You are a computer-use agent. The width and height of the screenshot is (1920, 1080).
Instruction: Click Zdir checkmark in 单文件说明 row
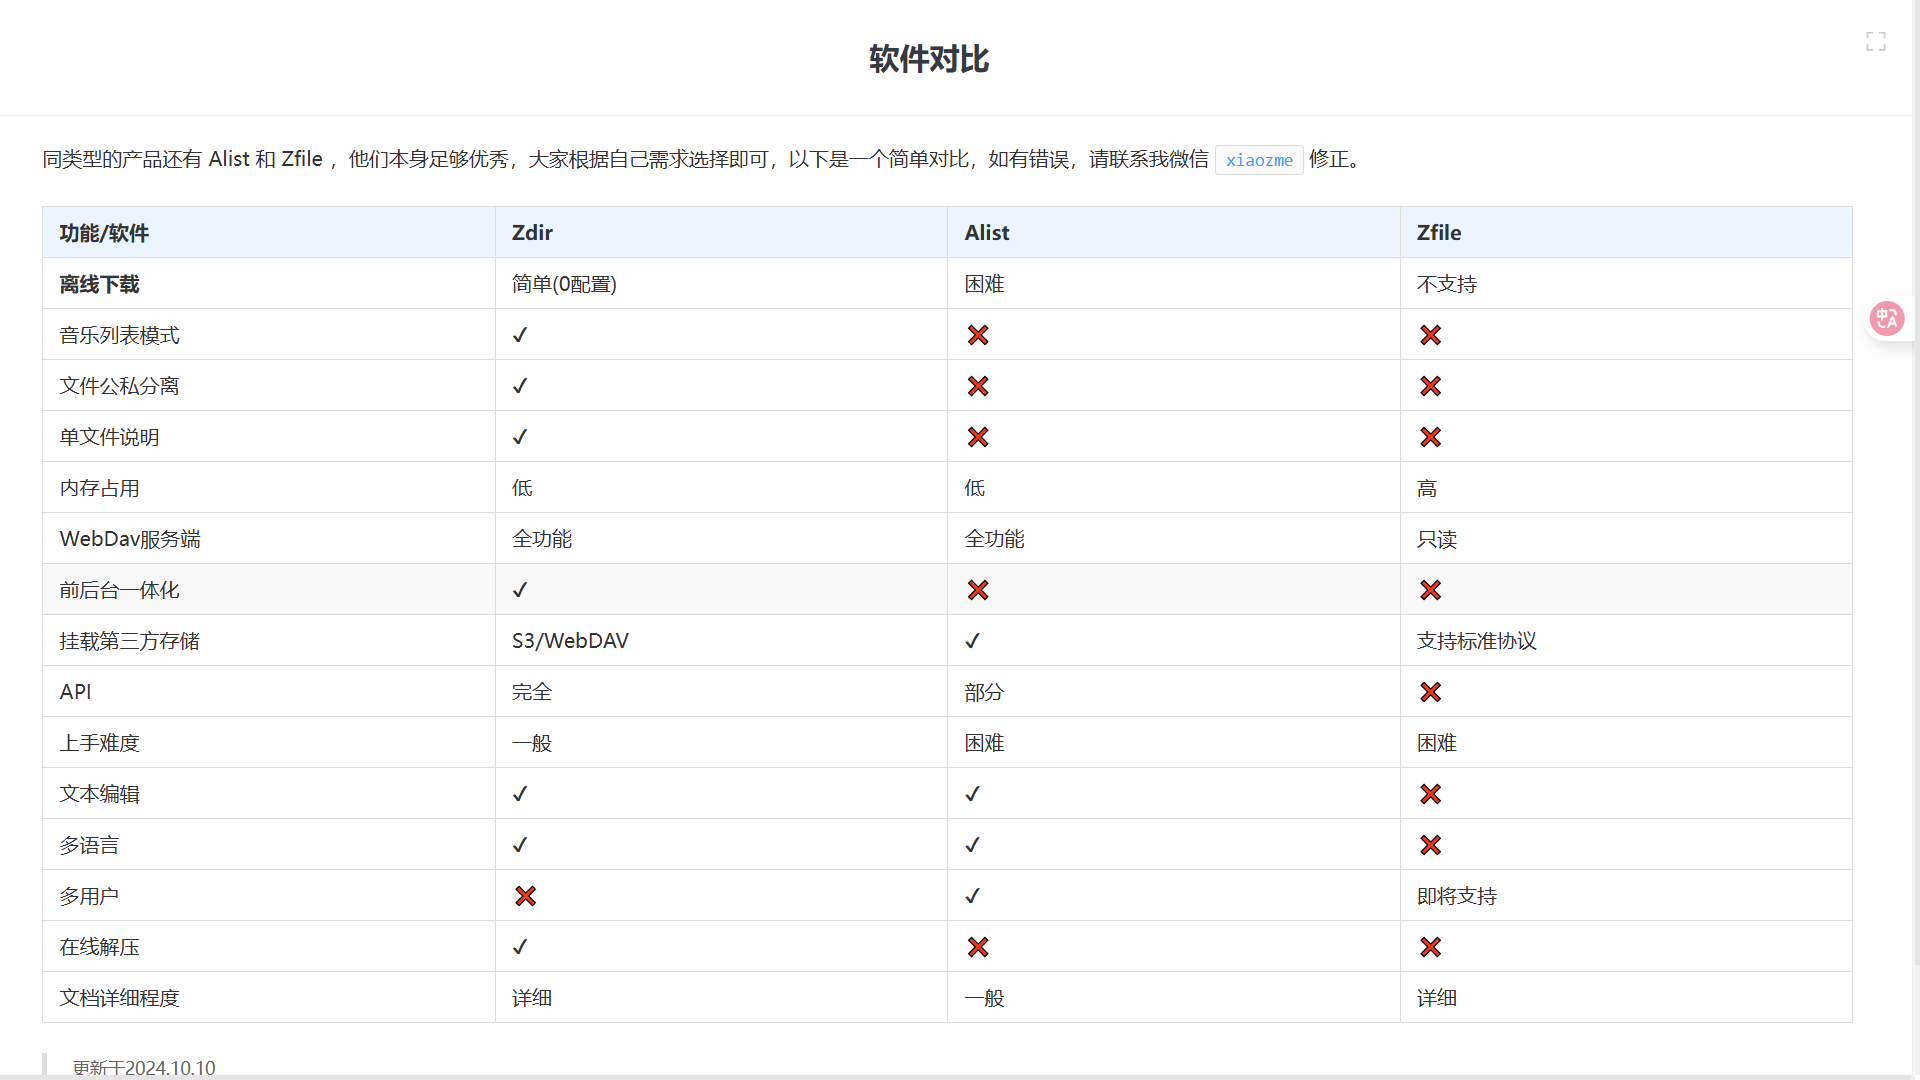(520, 437)
